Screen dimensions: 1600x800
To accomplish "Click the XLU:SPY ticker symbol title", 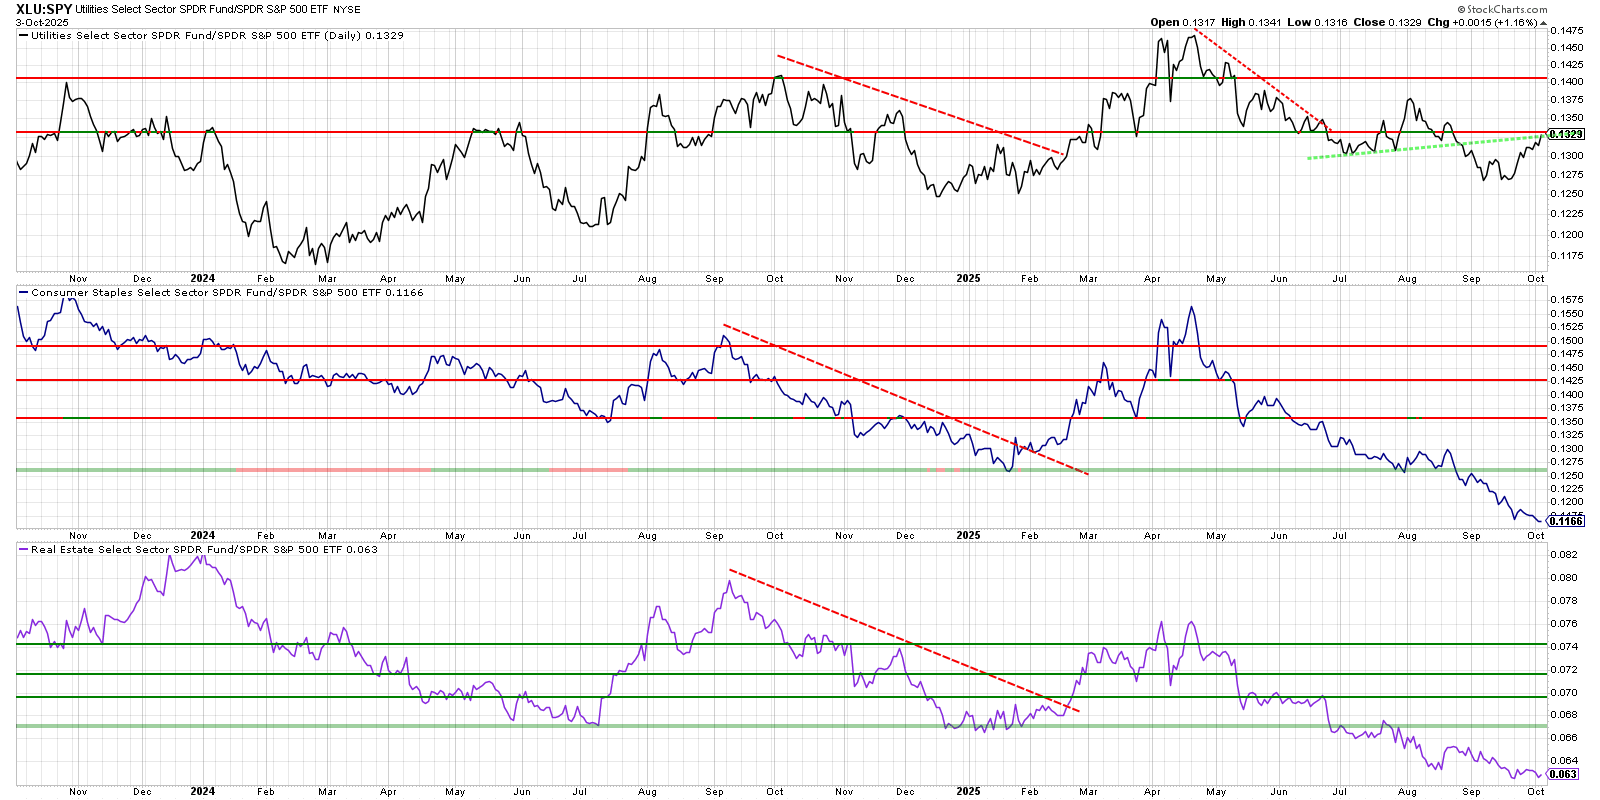I will point(45,9).
